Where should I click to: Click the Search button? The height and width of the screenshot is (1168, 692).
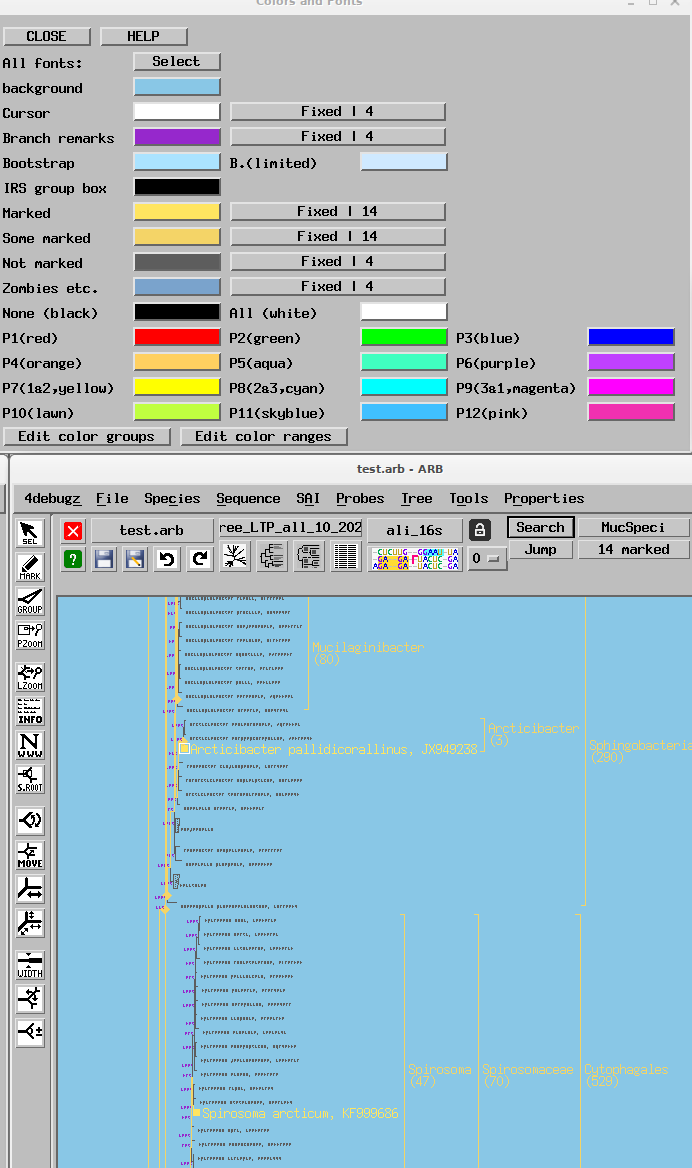tap(541, 527)
